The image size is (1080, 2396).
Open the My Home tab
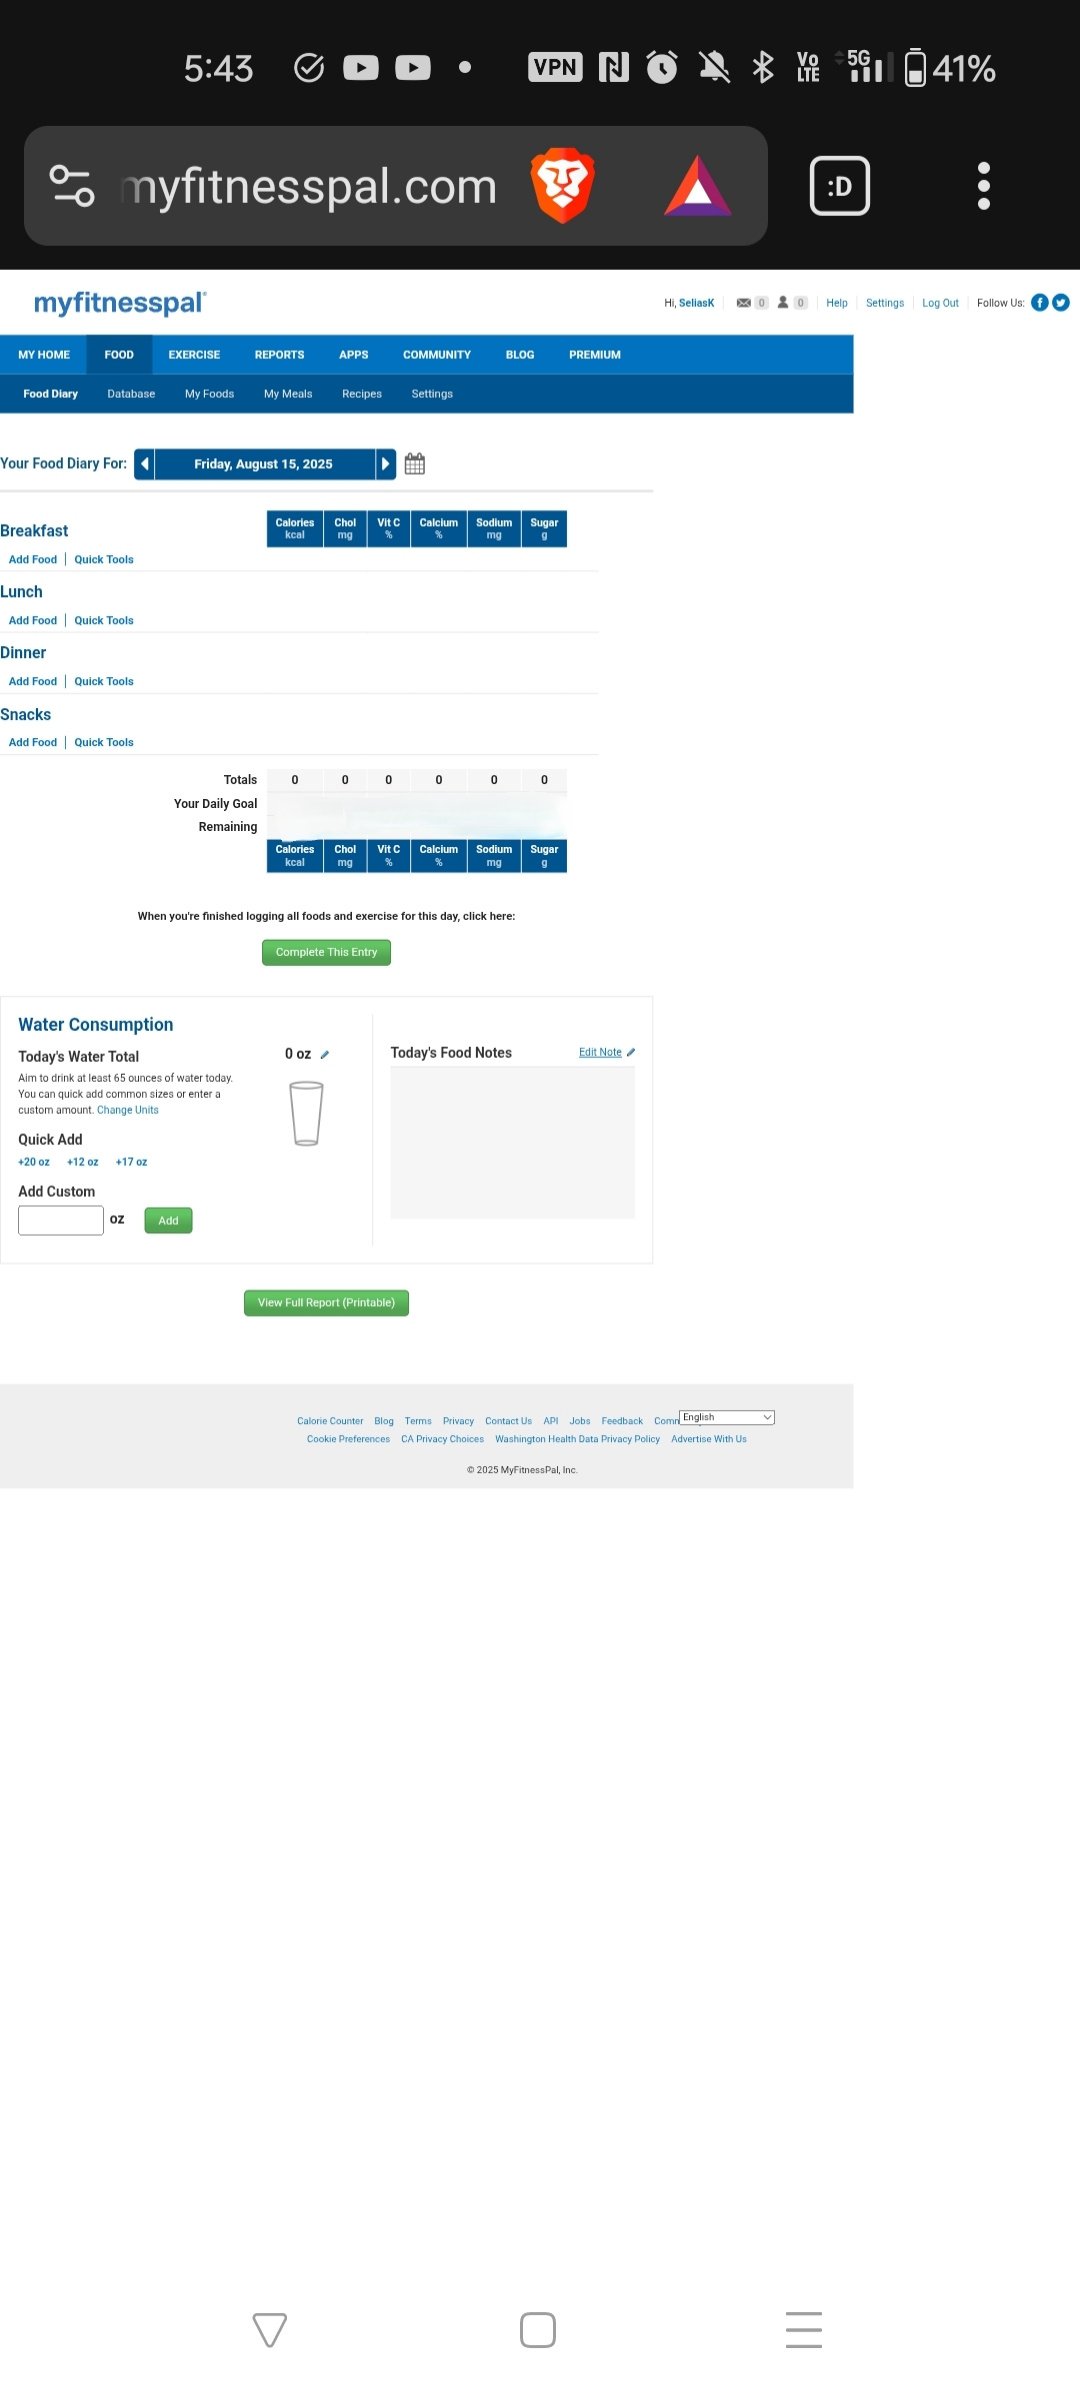(x=44, y=355)
